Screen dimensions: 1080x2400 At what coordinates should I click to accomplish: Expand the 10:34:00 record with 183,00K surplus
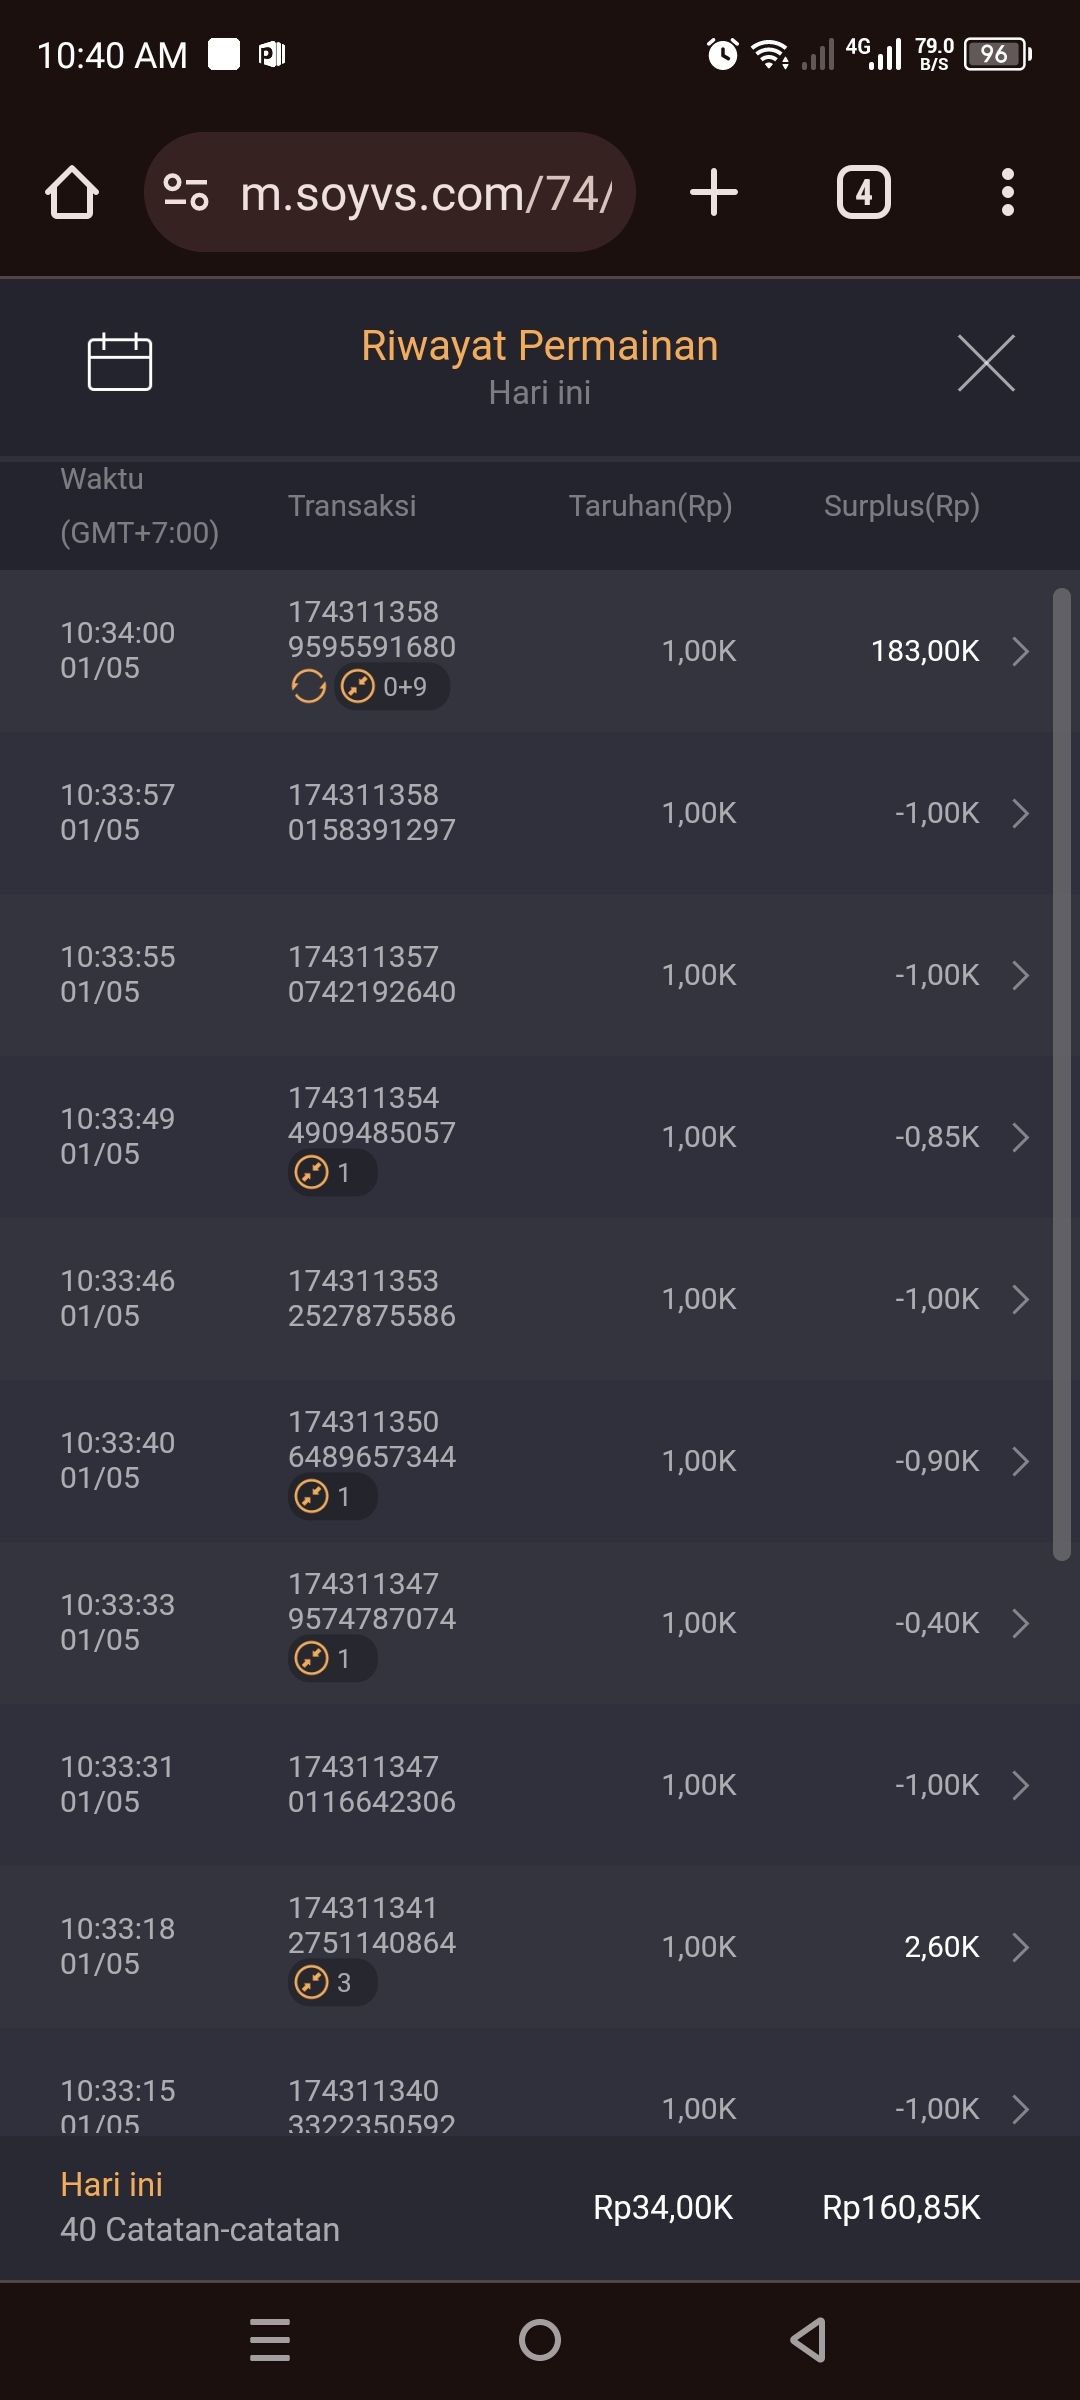tap(1020, 651)
